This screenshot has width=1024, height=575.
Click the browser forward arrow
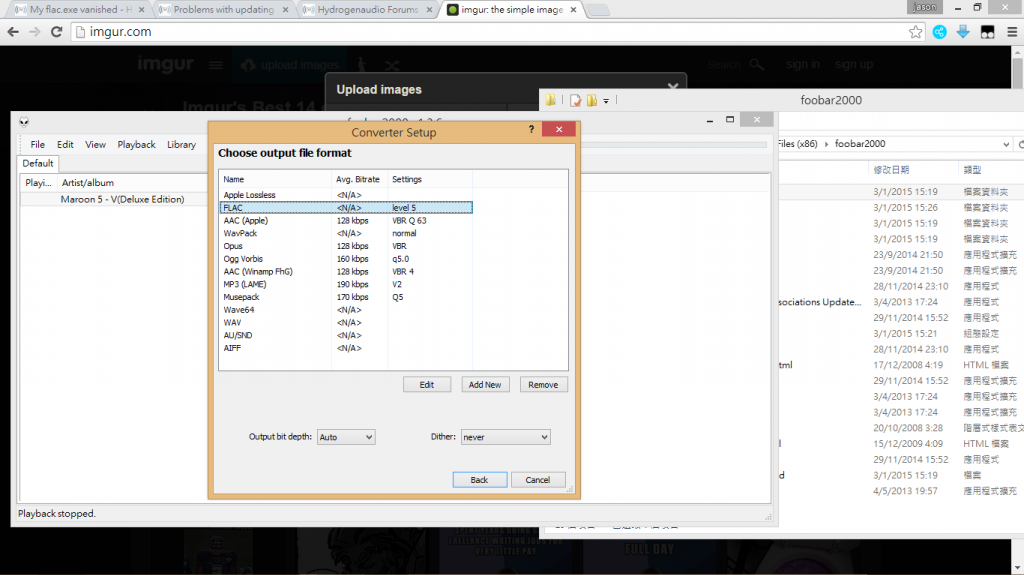(35, 31)
